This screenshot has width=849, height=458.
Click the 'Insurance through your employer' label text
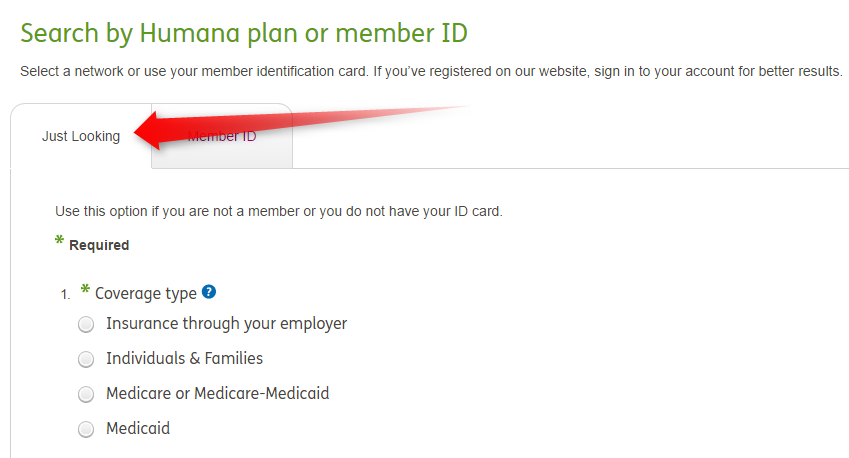226,324
